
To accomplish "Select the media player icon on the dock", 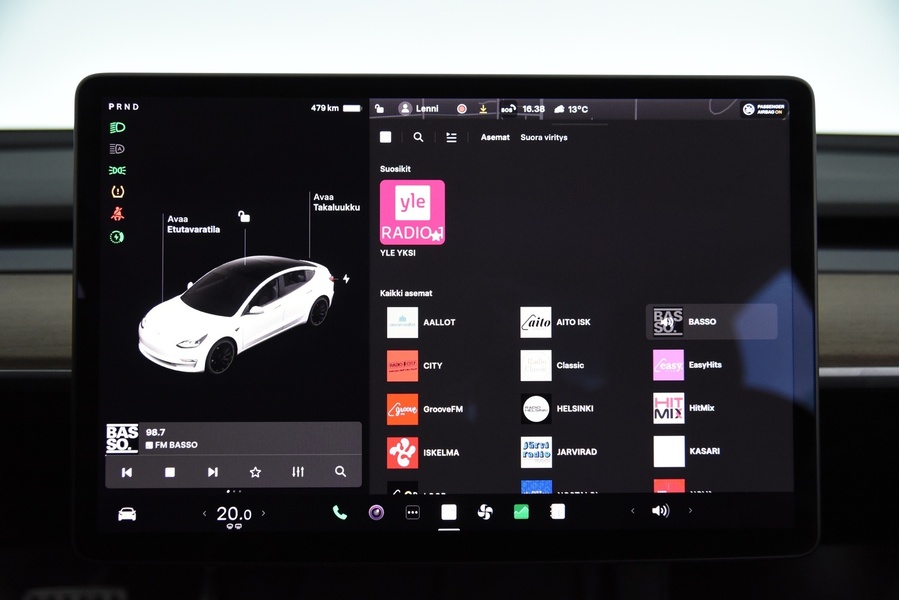I will [375, 512].
